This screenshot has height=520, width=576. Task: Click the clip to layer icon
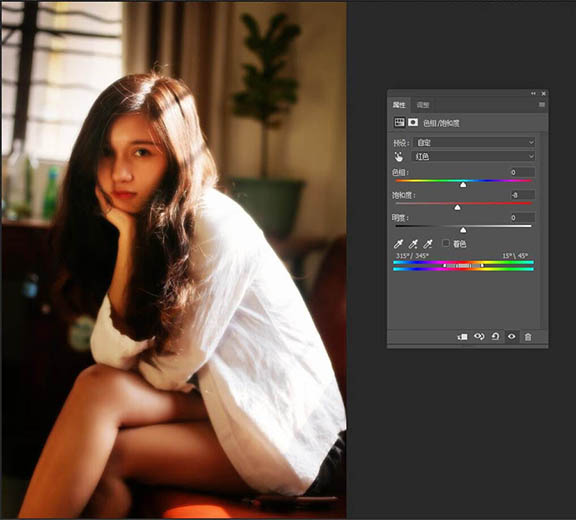tap(462, 337)
